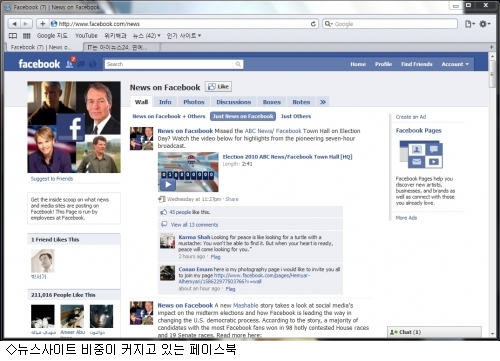
Task: Open the bookmarks book icon
Action: [13, 36]
